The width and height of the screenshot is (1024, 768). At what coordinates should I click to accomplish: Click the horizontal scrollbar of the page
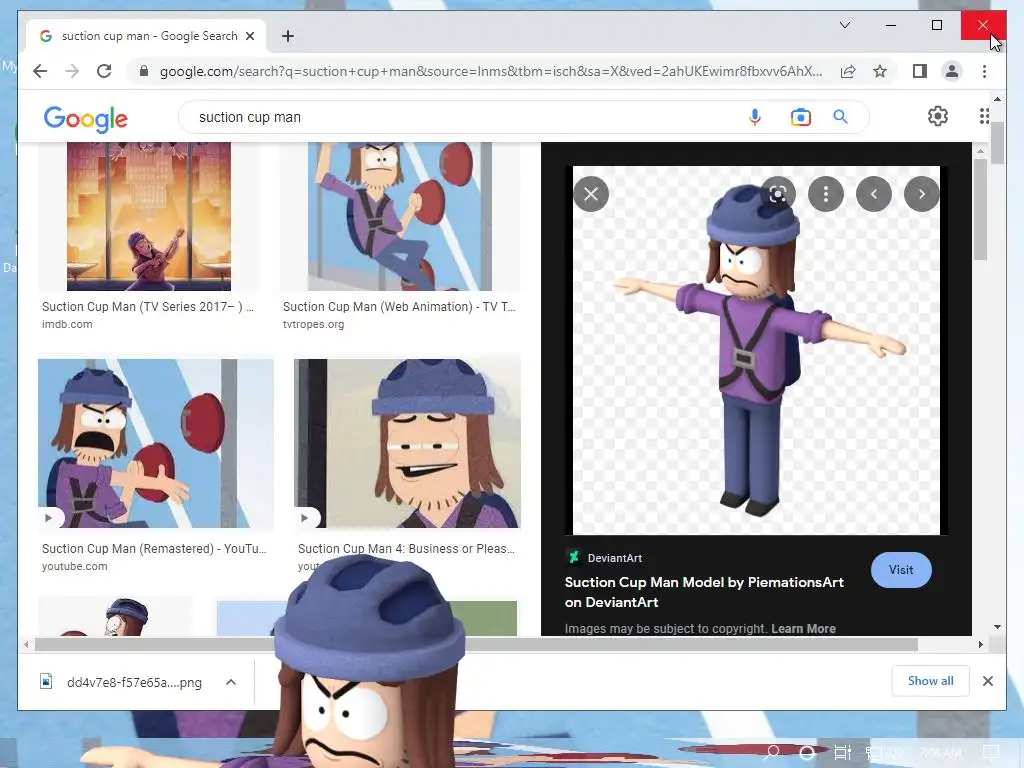point(477,645)
